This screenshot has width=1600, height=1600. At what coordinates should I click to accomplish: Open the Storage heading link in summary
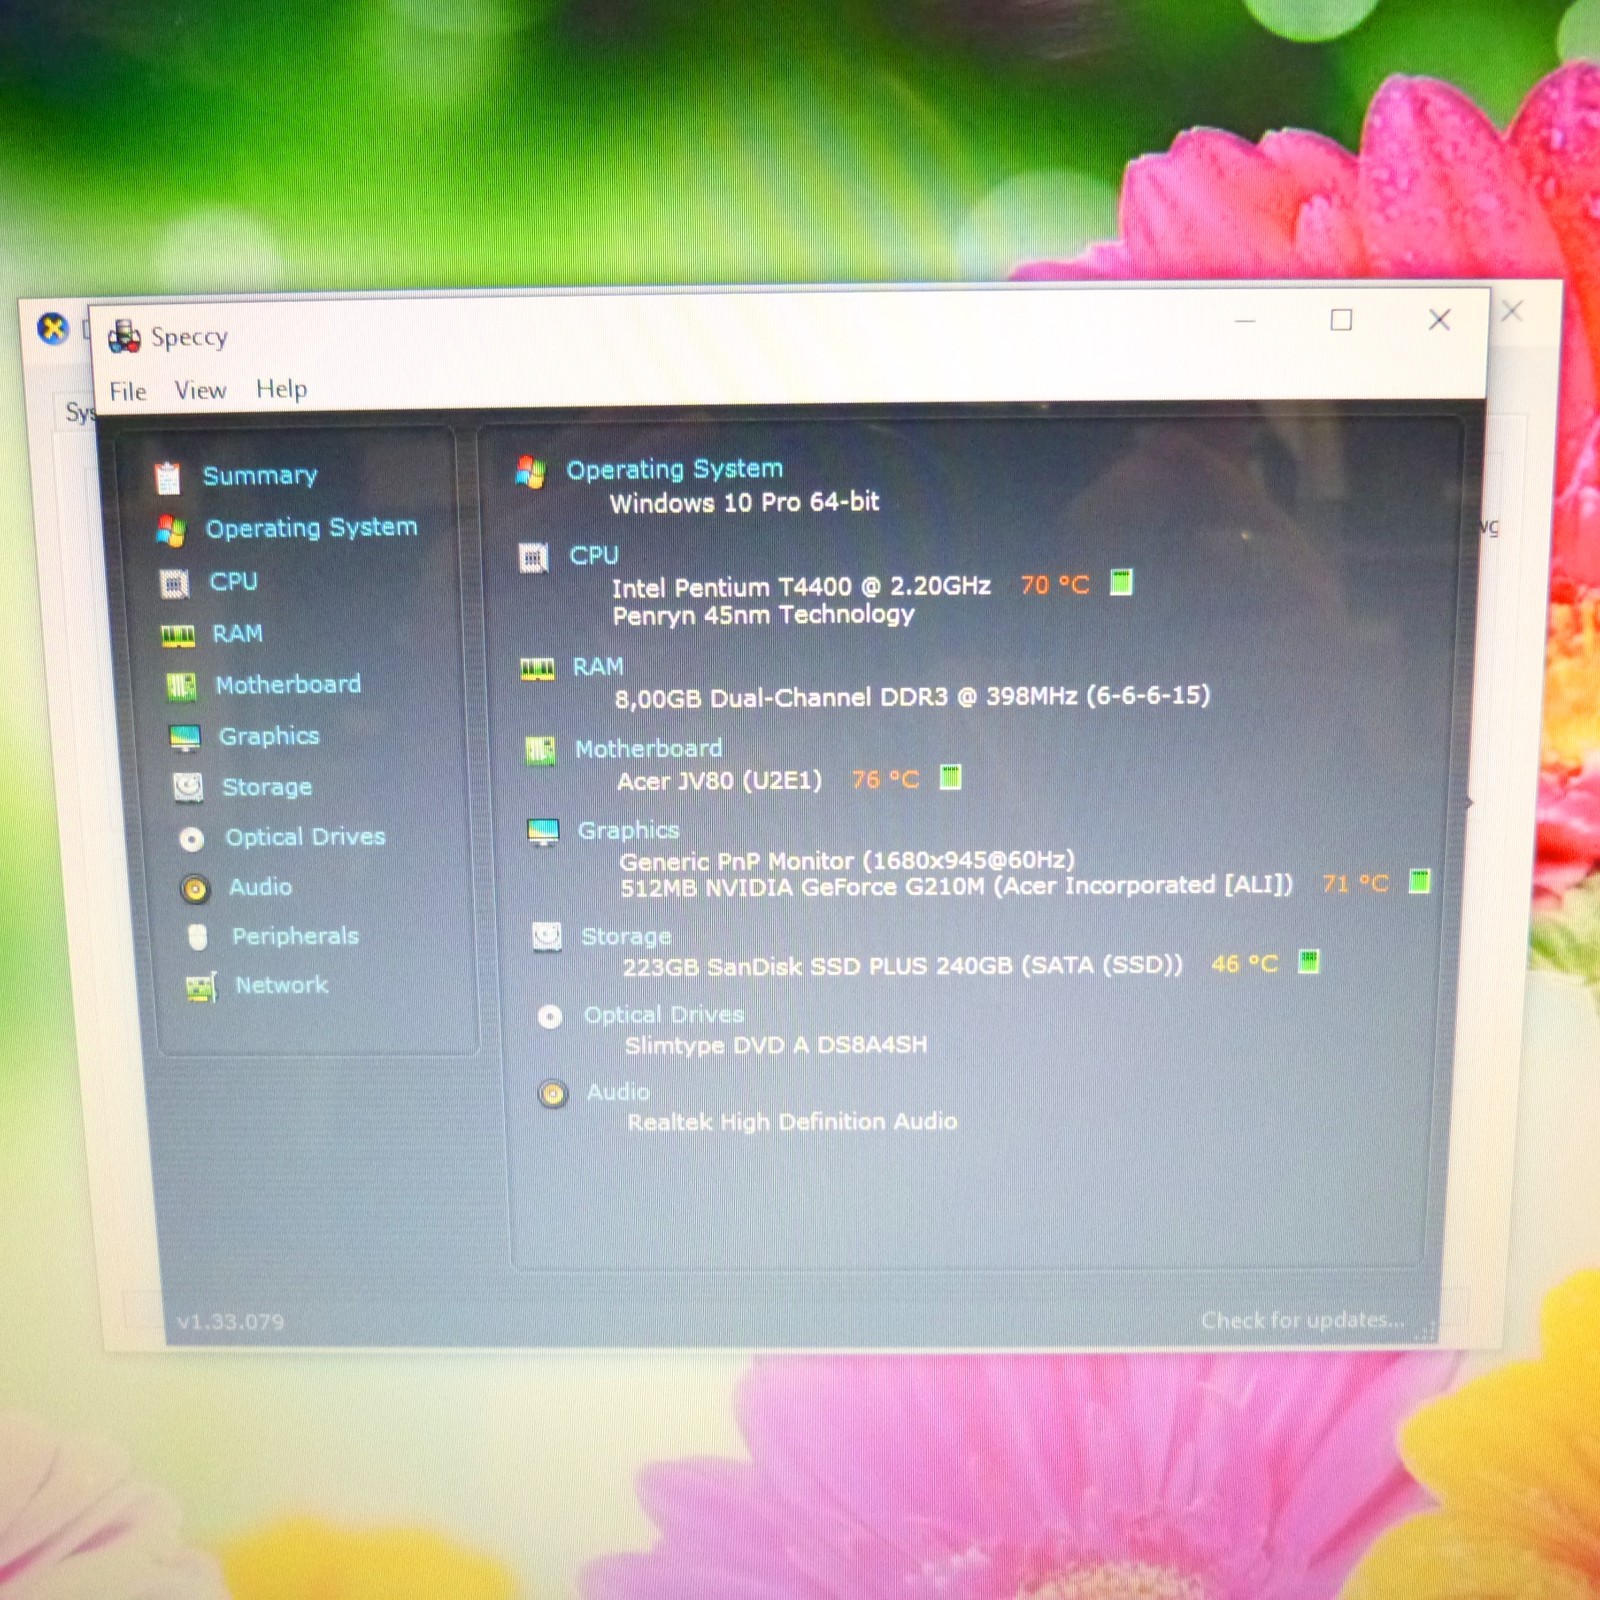627,936
